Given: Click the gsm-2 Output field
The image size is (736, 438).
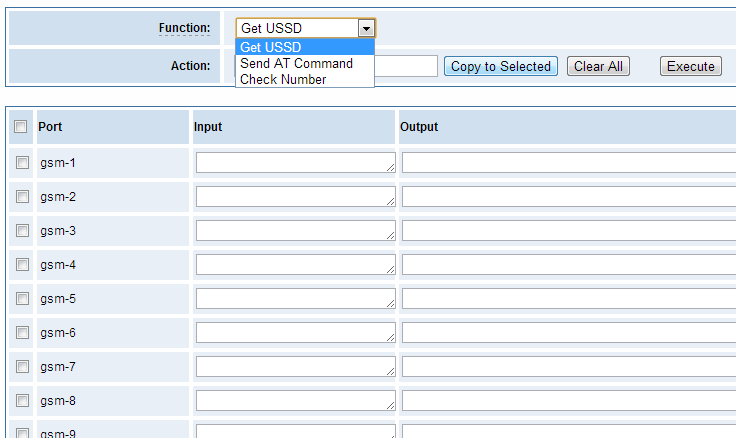Looking at the screenshot, I should click(569, 196).
